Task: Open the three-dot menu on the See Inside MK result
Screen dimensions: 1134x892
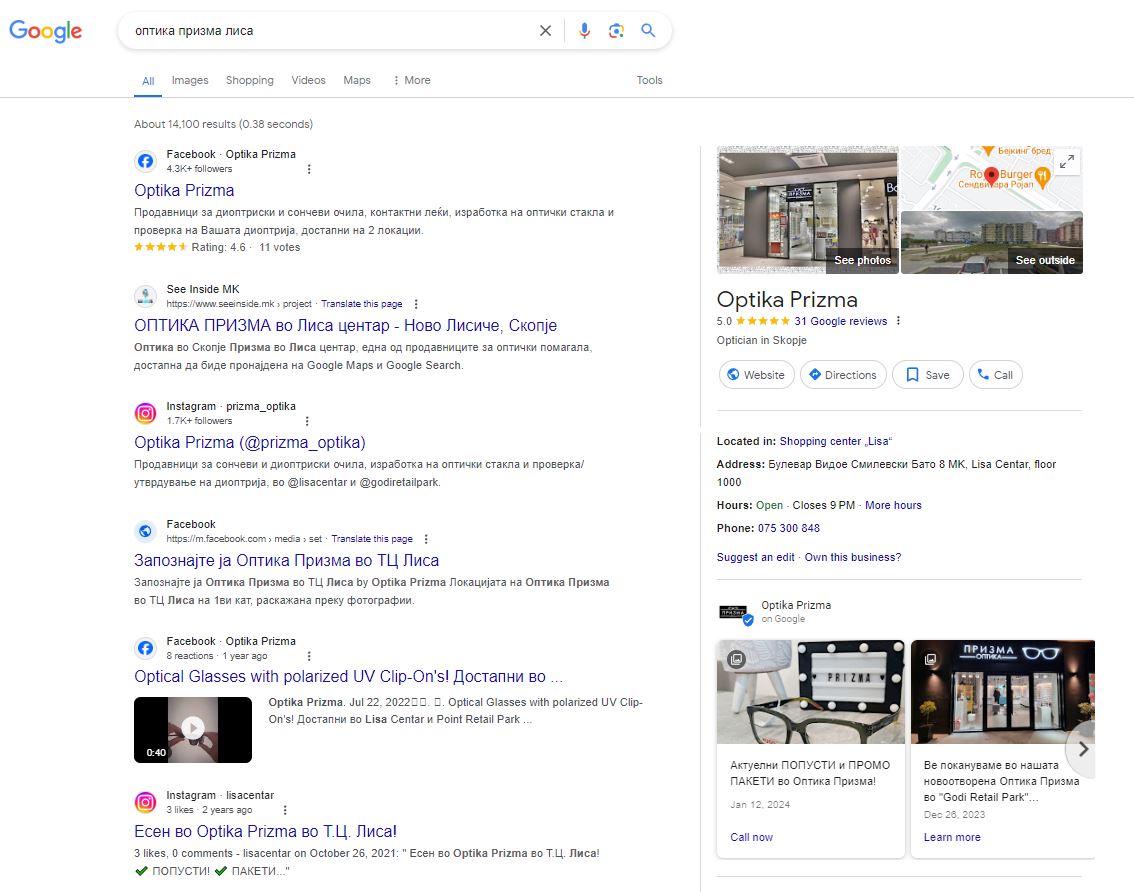Action: click(x=416, y=303)
